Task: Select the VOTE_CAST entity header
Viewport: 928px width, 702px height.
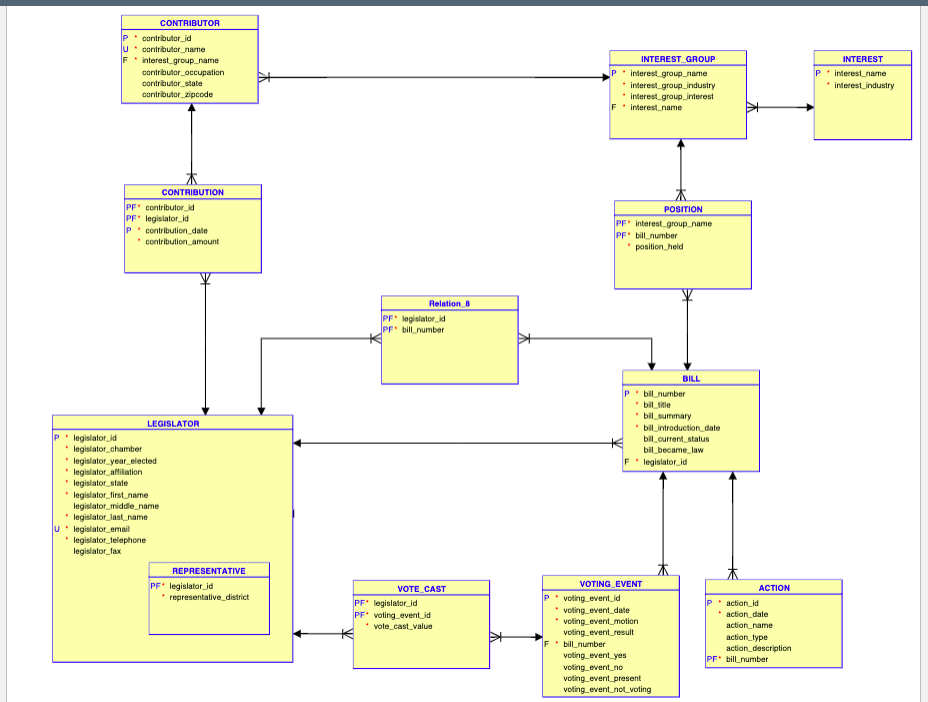Action: (x=421, y=588)
